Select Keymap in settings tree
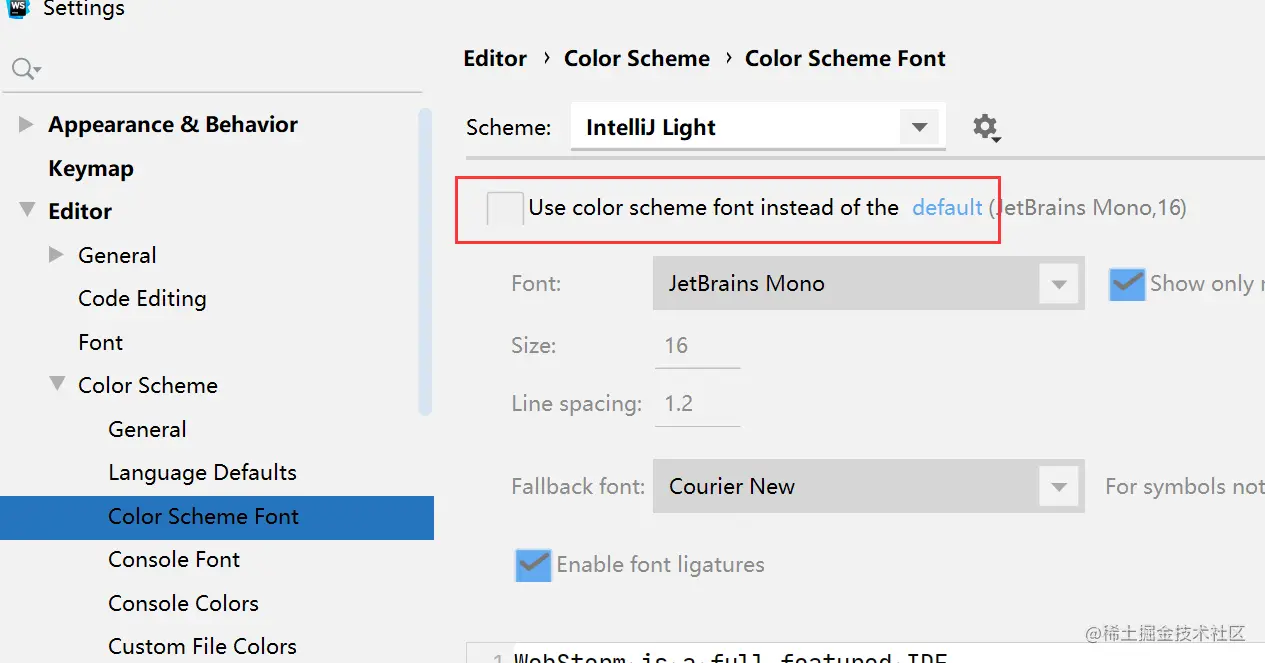1265x663 pixels. click(x=91, y=168)
